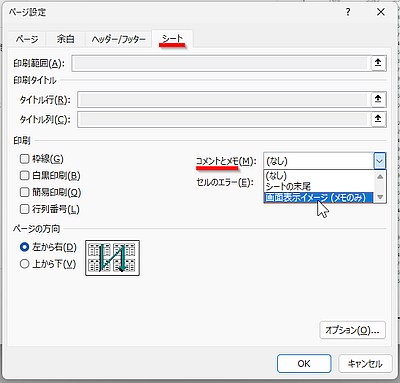
Task: Open オプション button
Action: coord(352,330)
